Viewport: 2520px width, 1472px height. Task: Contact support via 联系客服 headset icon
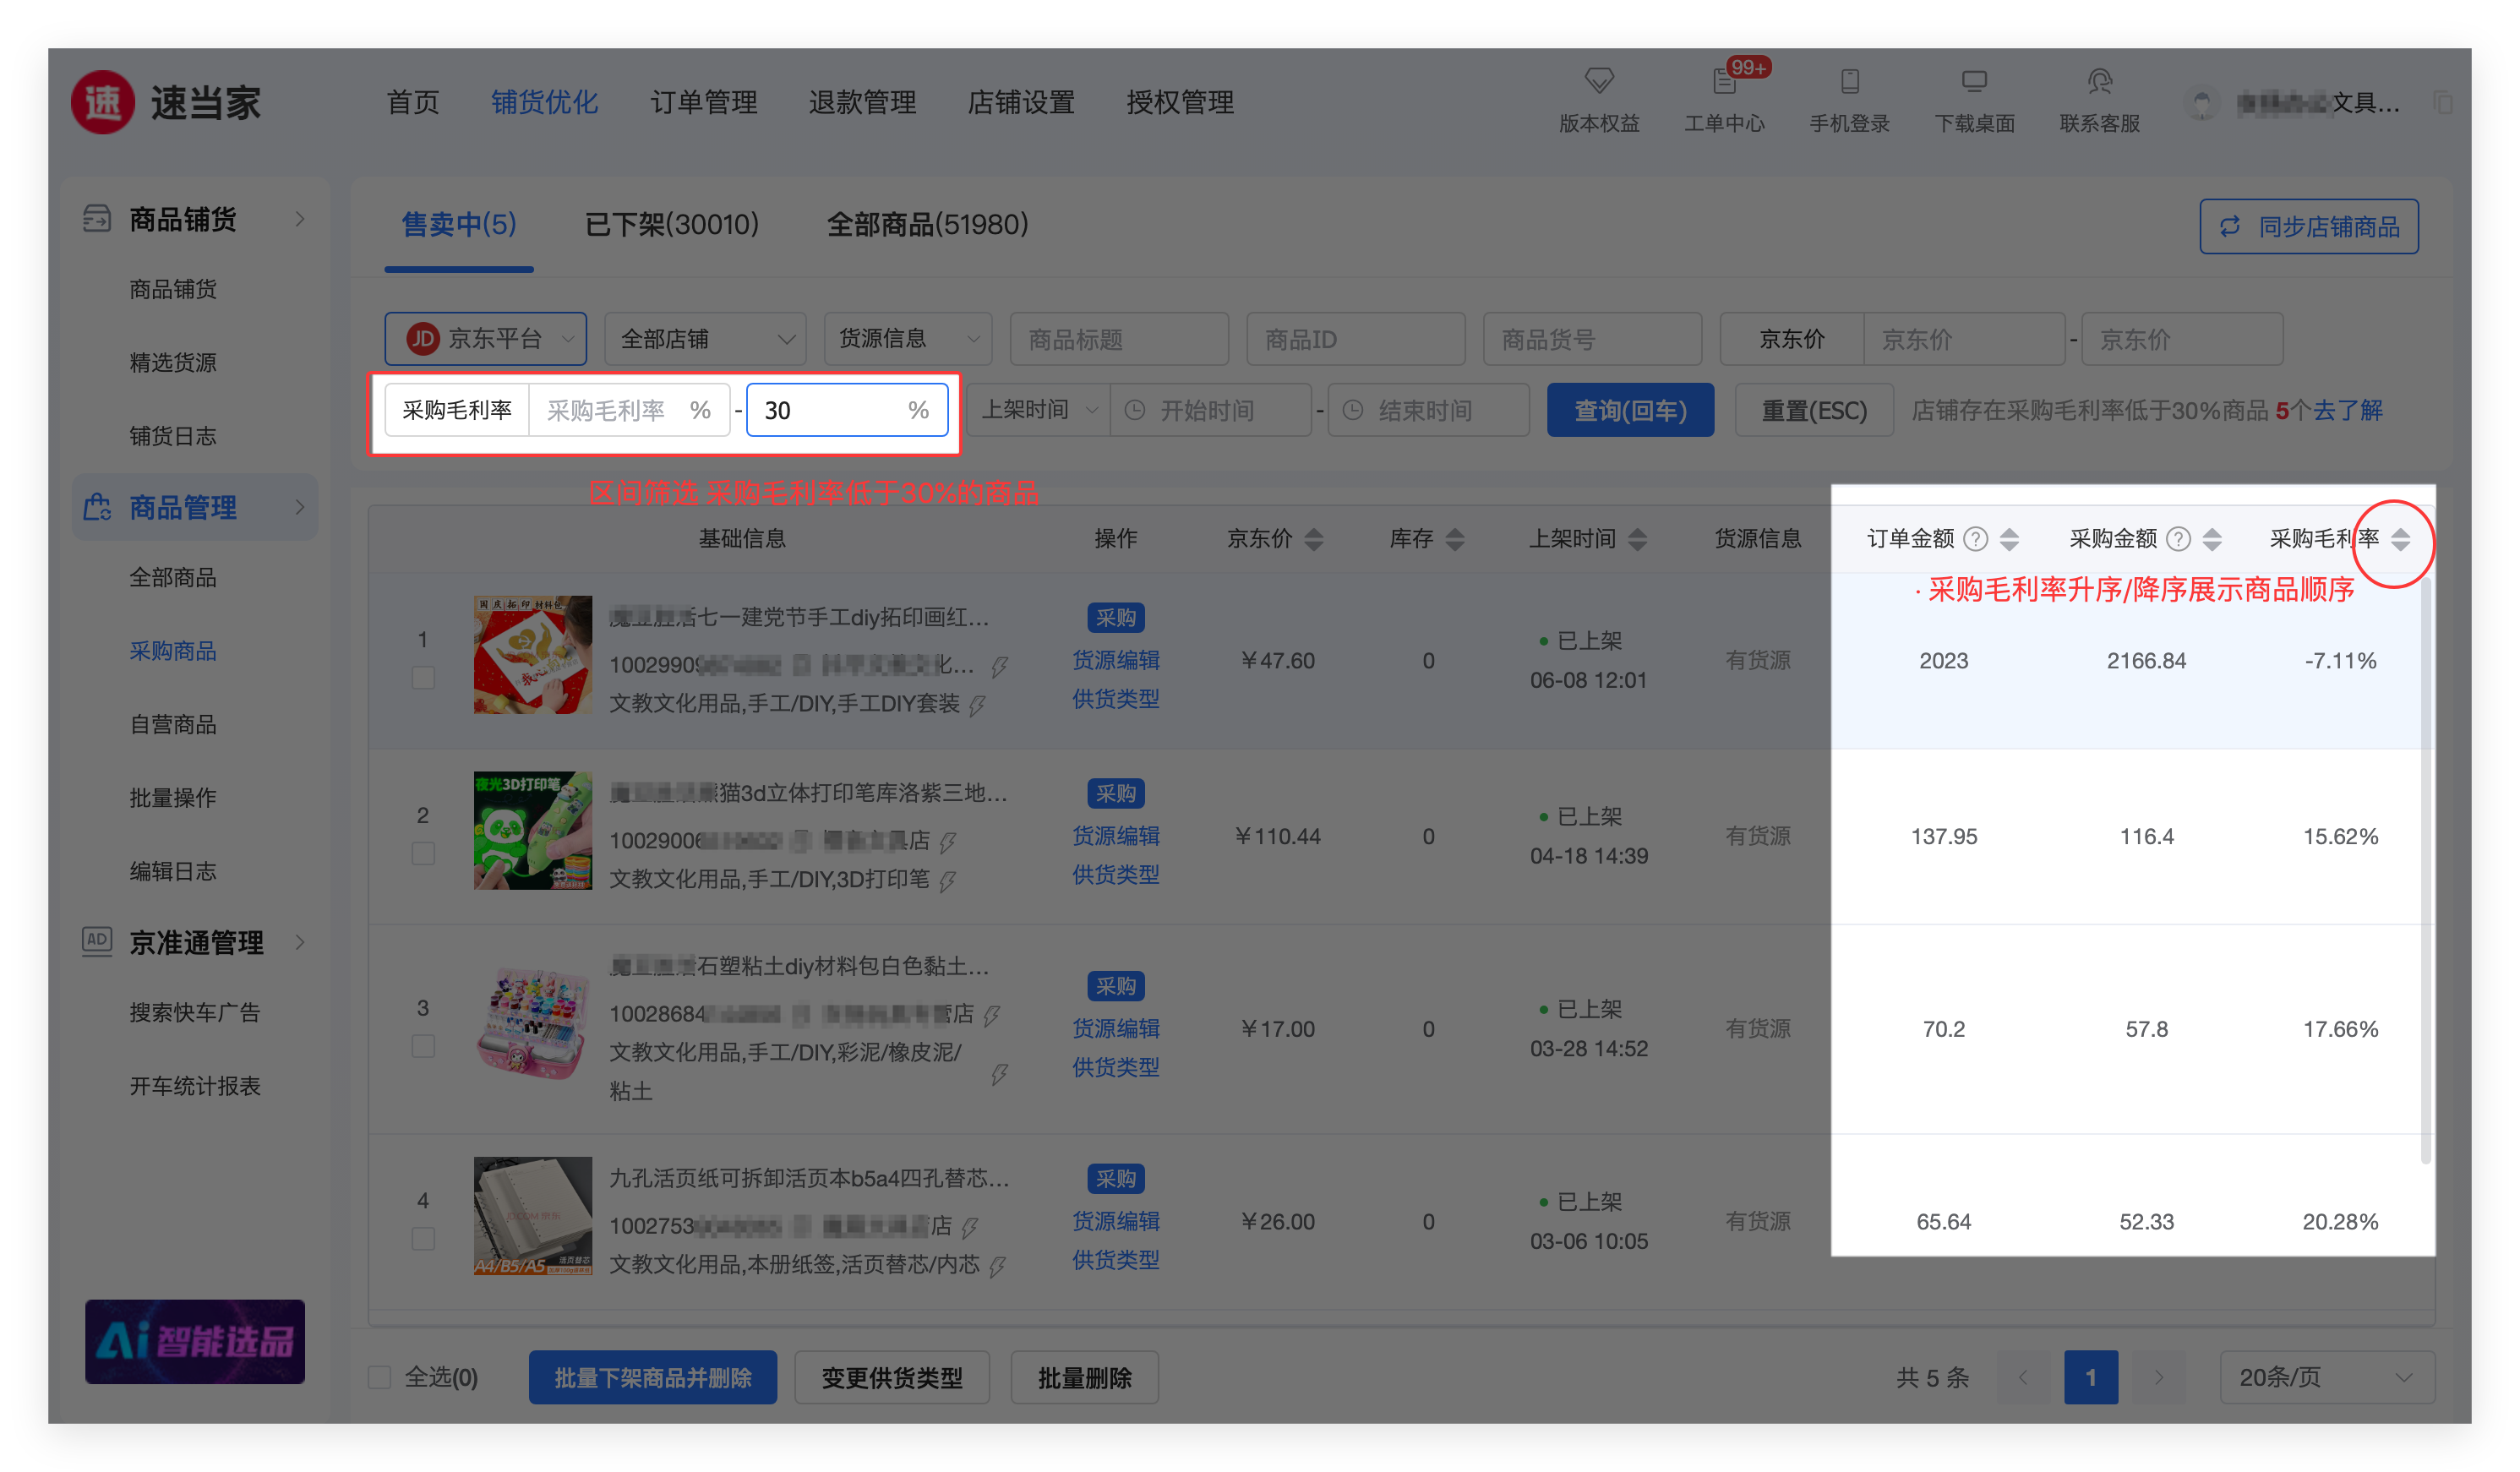tap(2099, 81)
